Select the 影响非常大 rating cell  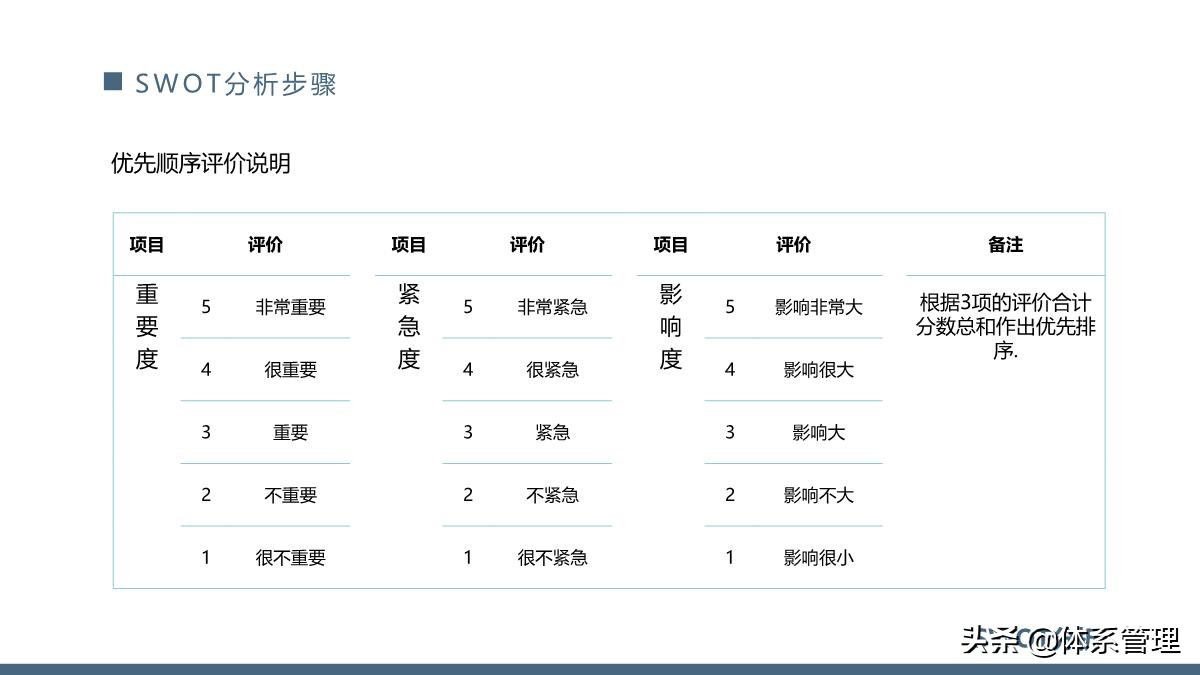[x=818, y=307]
